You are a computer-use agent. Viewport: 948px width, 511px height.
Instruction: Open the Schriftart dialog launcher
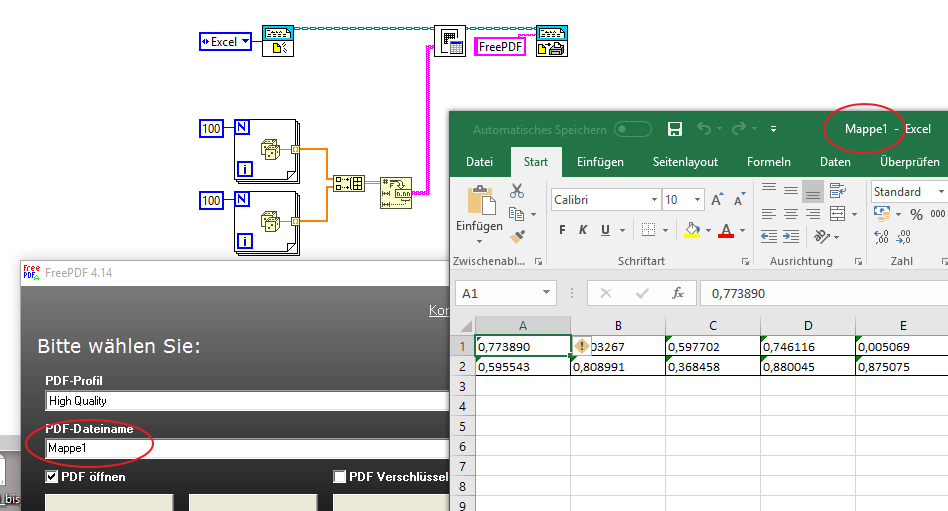(745, 261)
